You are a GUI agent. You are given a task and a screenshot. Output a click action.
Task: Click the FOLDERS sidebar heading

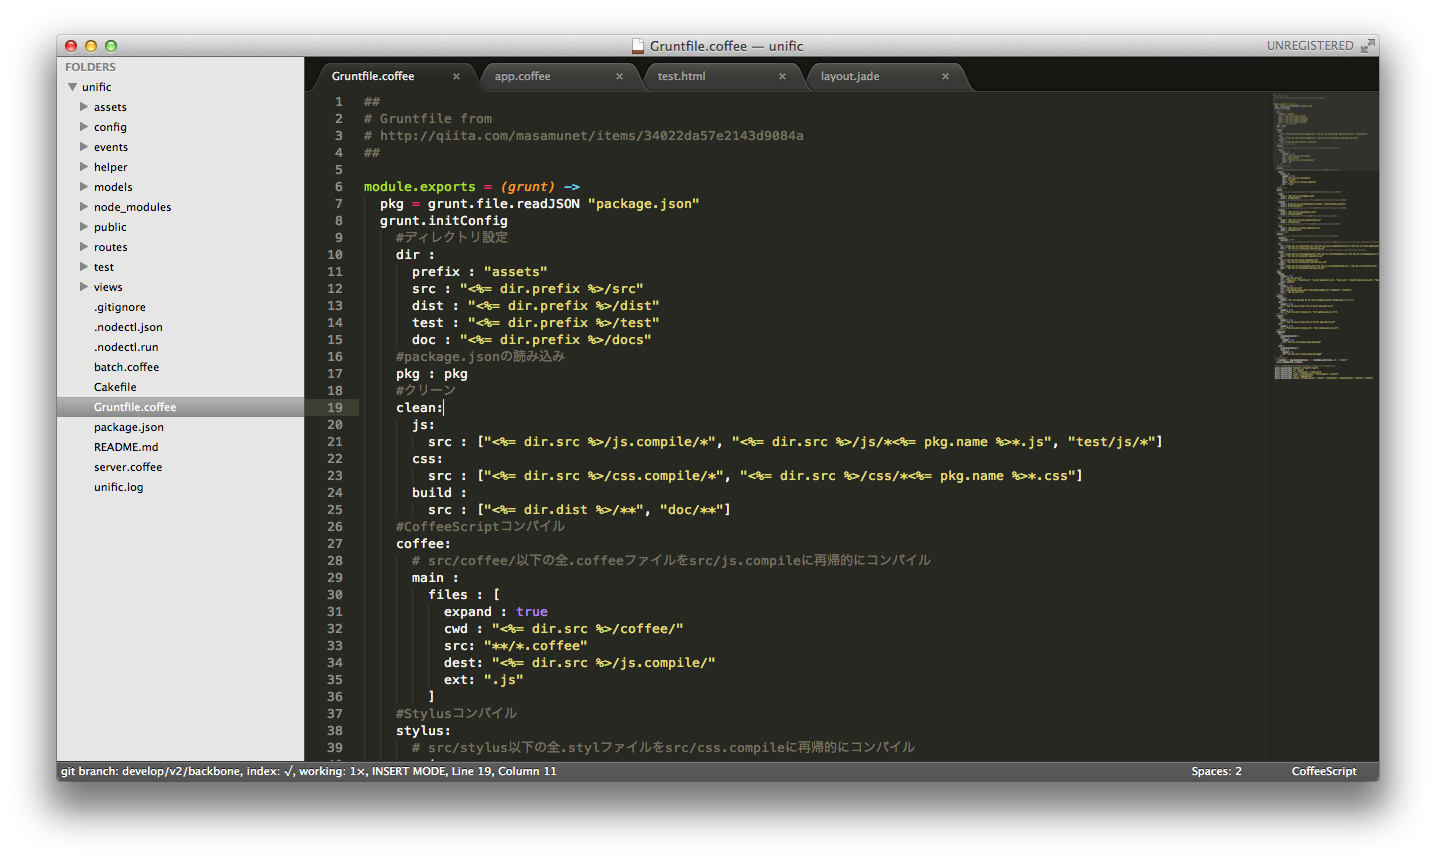(90, 67)
